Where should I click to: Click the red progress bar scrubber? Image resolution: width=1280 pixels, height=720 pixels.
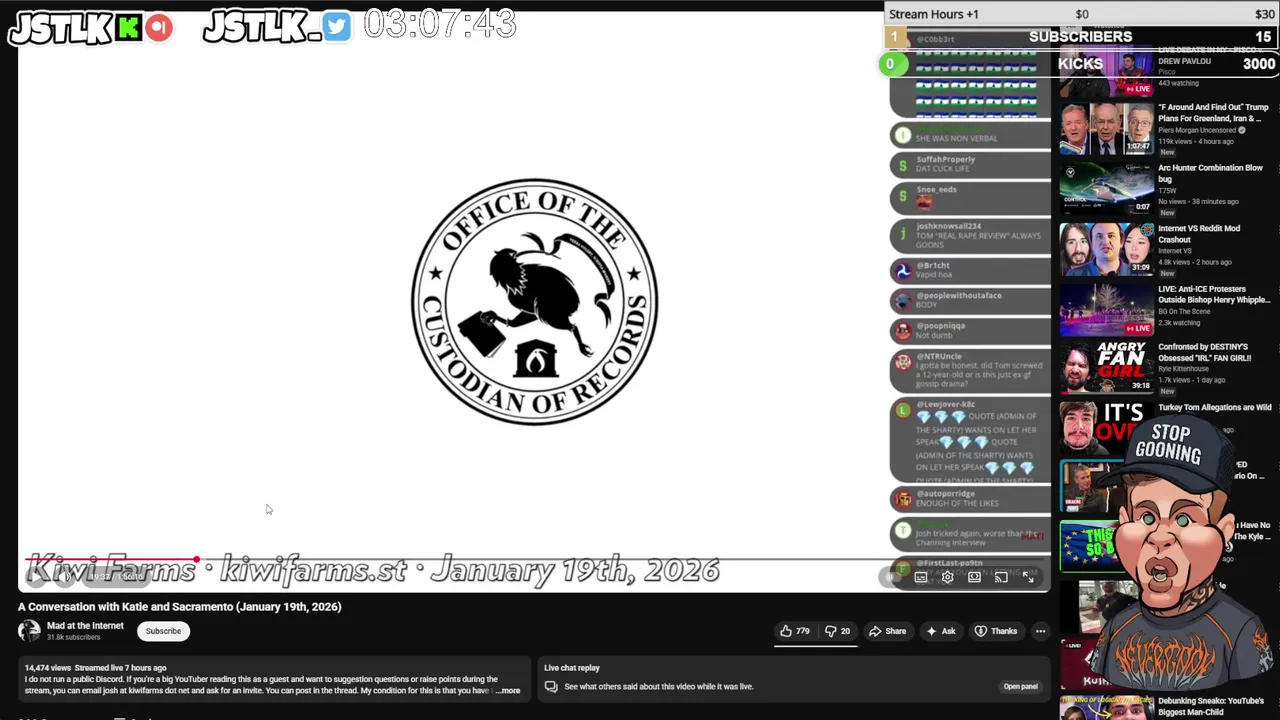197,560
